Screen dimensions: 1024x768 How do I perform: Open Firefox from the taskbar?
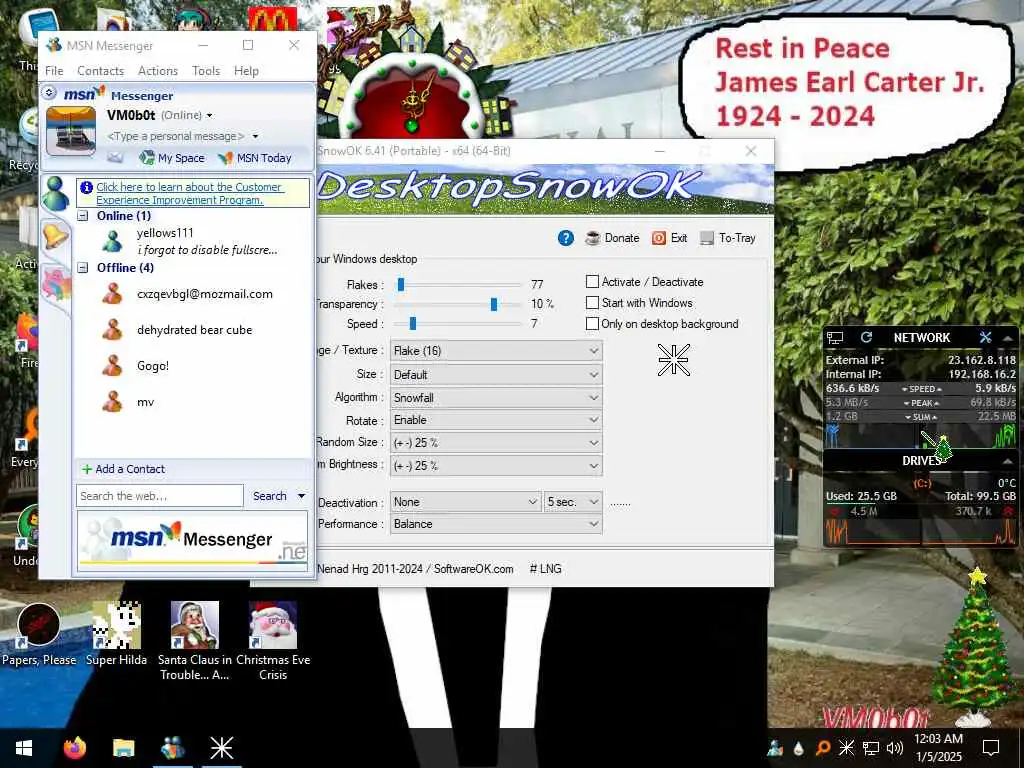(x=74, y=748)
